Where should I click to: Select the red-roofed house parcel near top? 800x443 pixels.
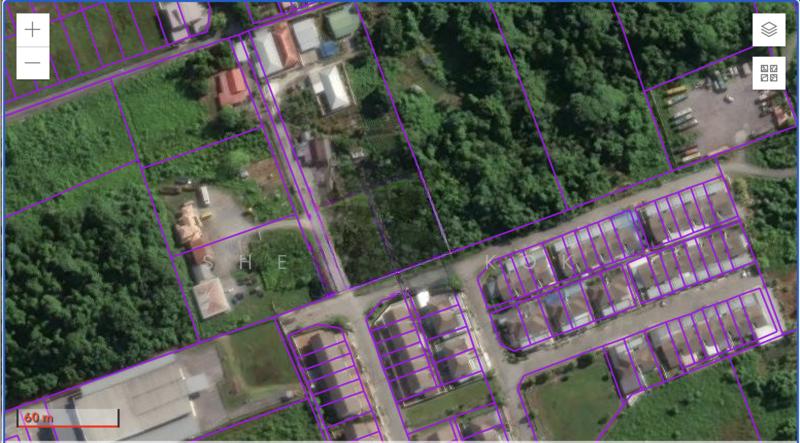pyautogui.click(x=231, y=87)
